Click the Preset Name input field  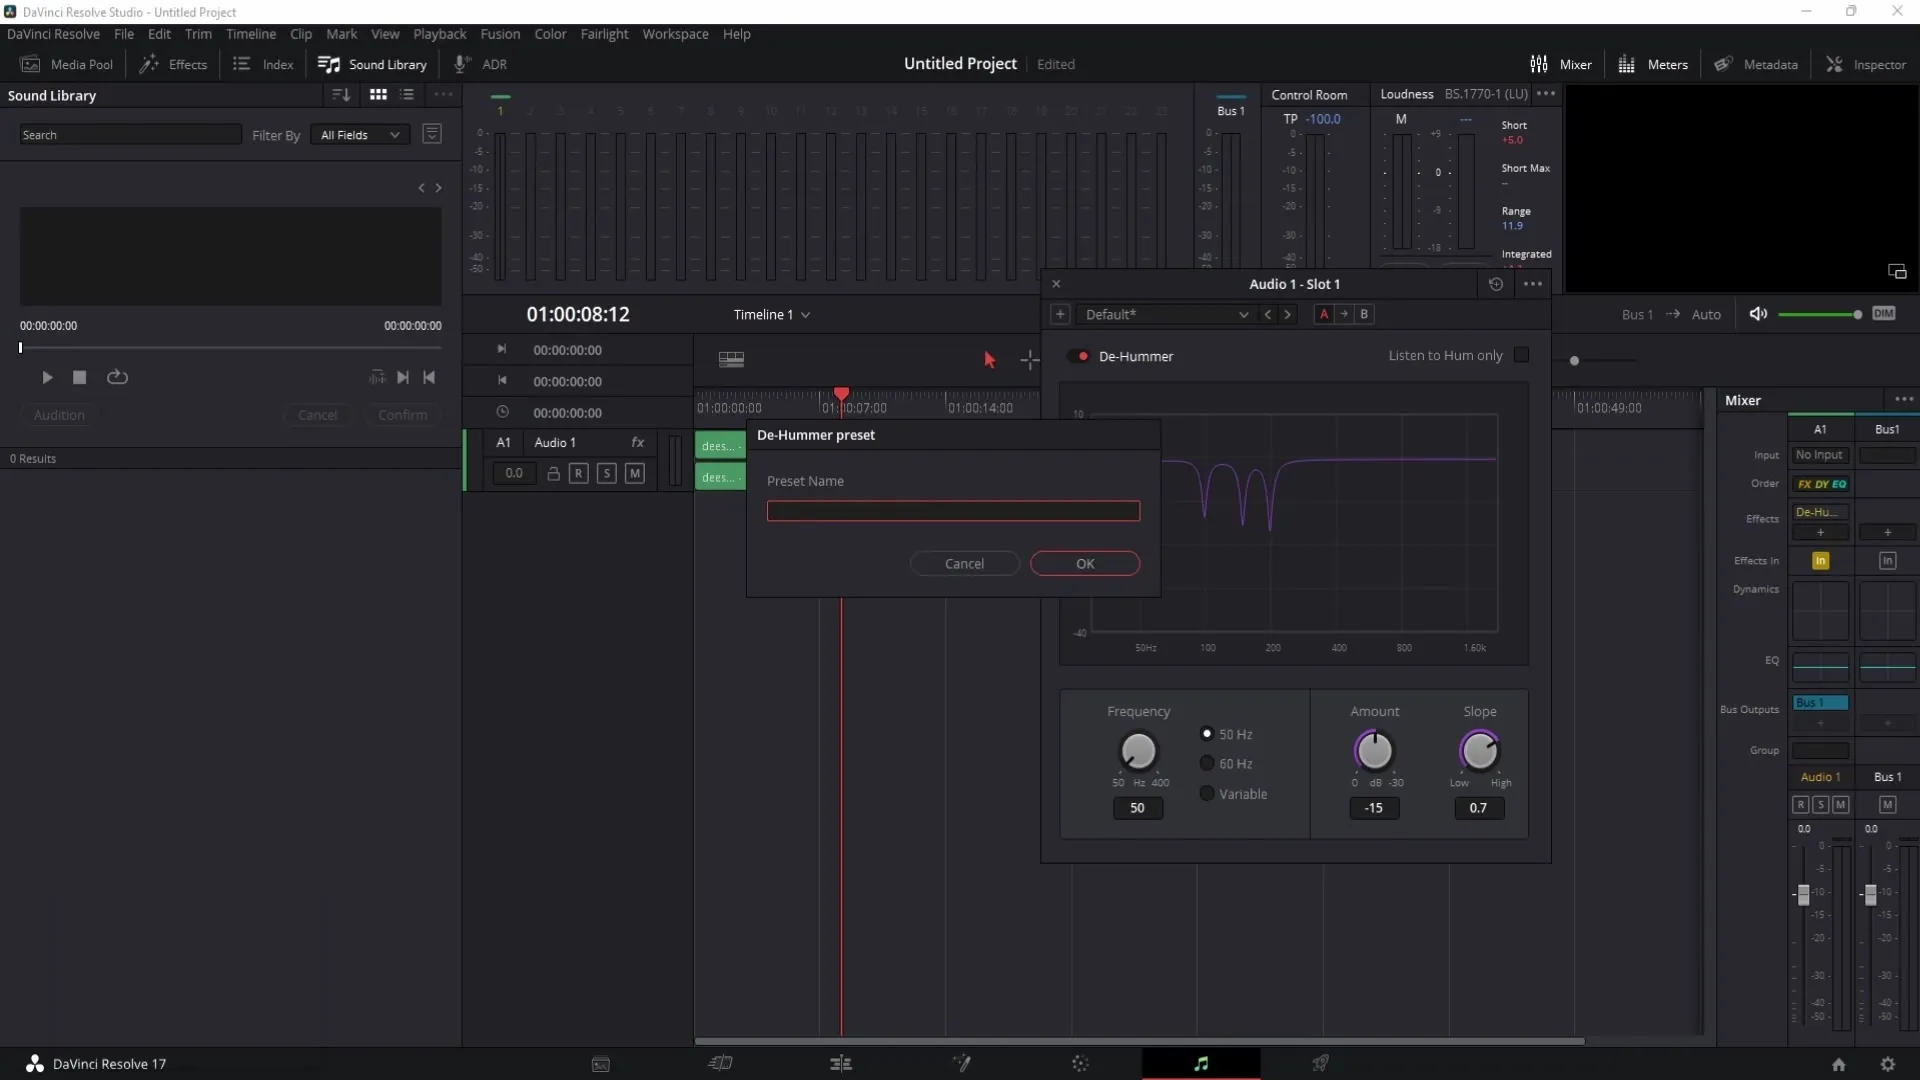pyautogui.click(x=953, y=510)
